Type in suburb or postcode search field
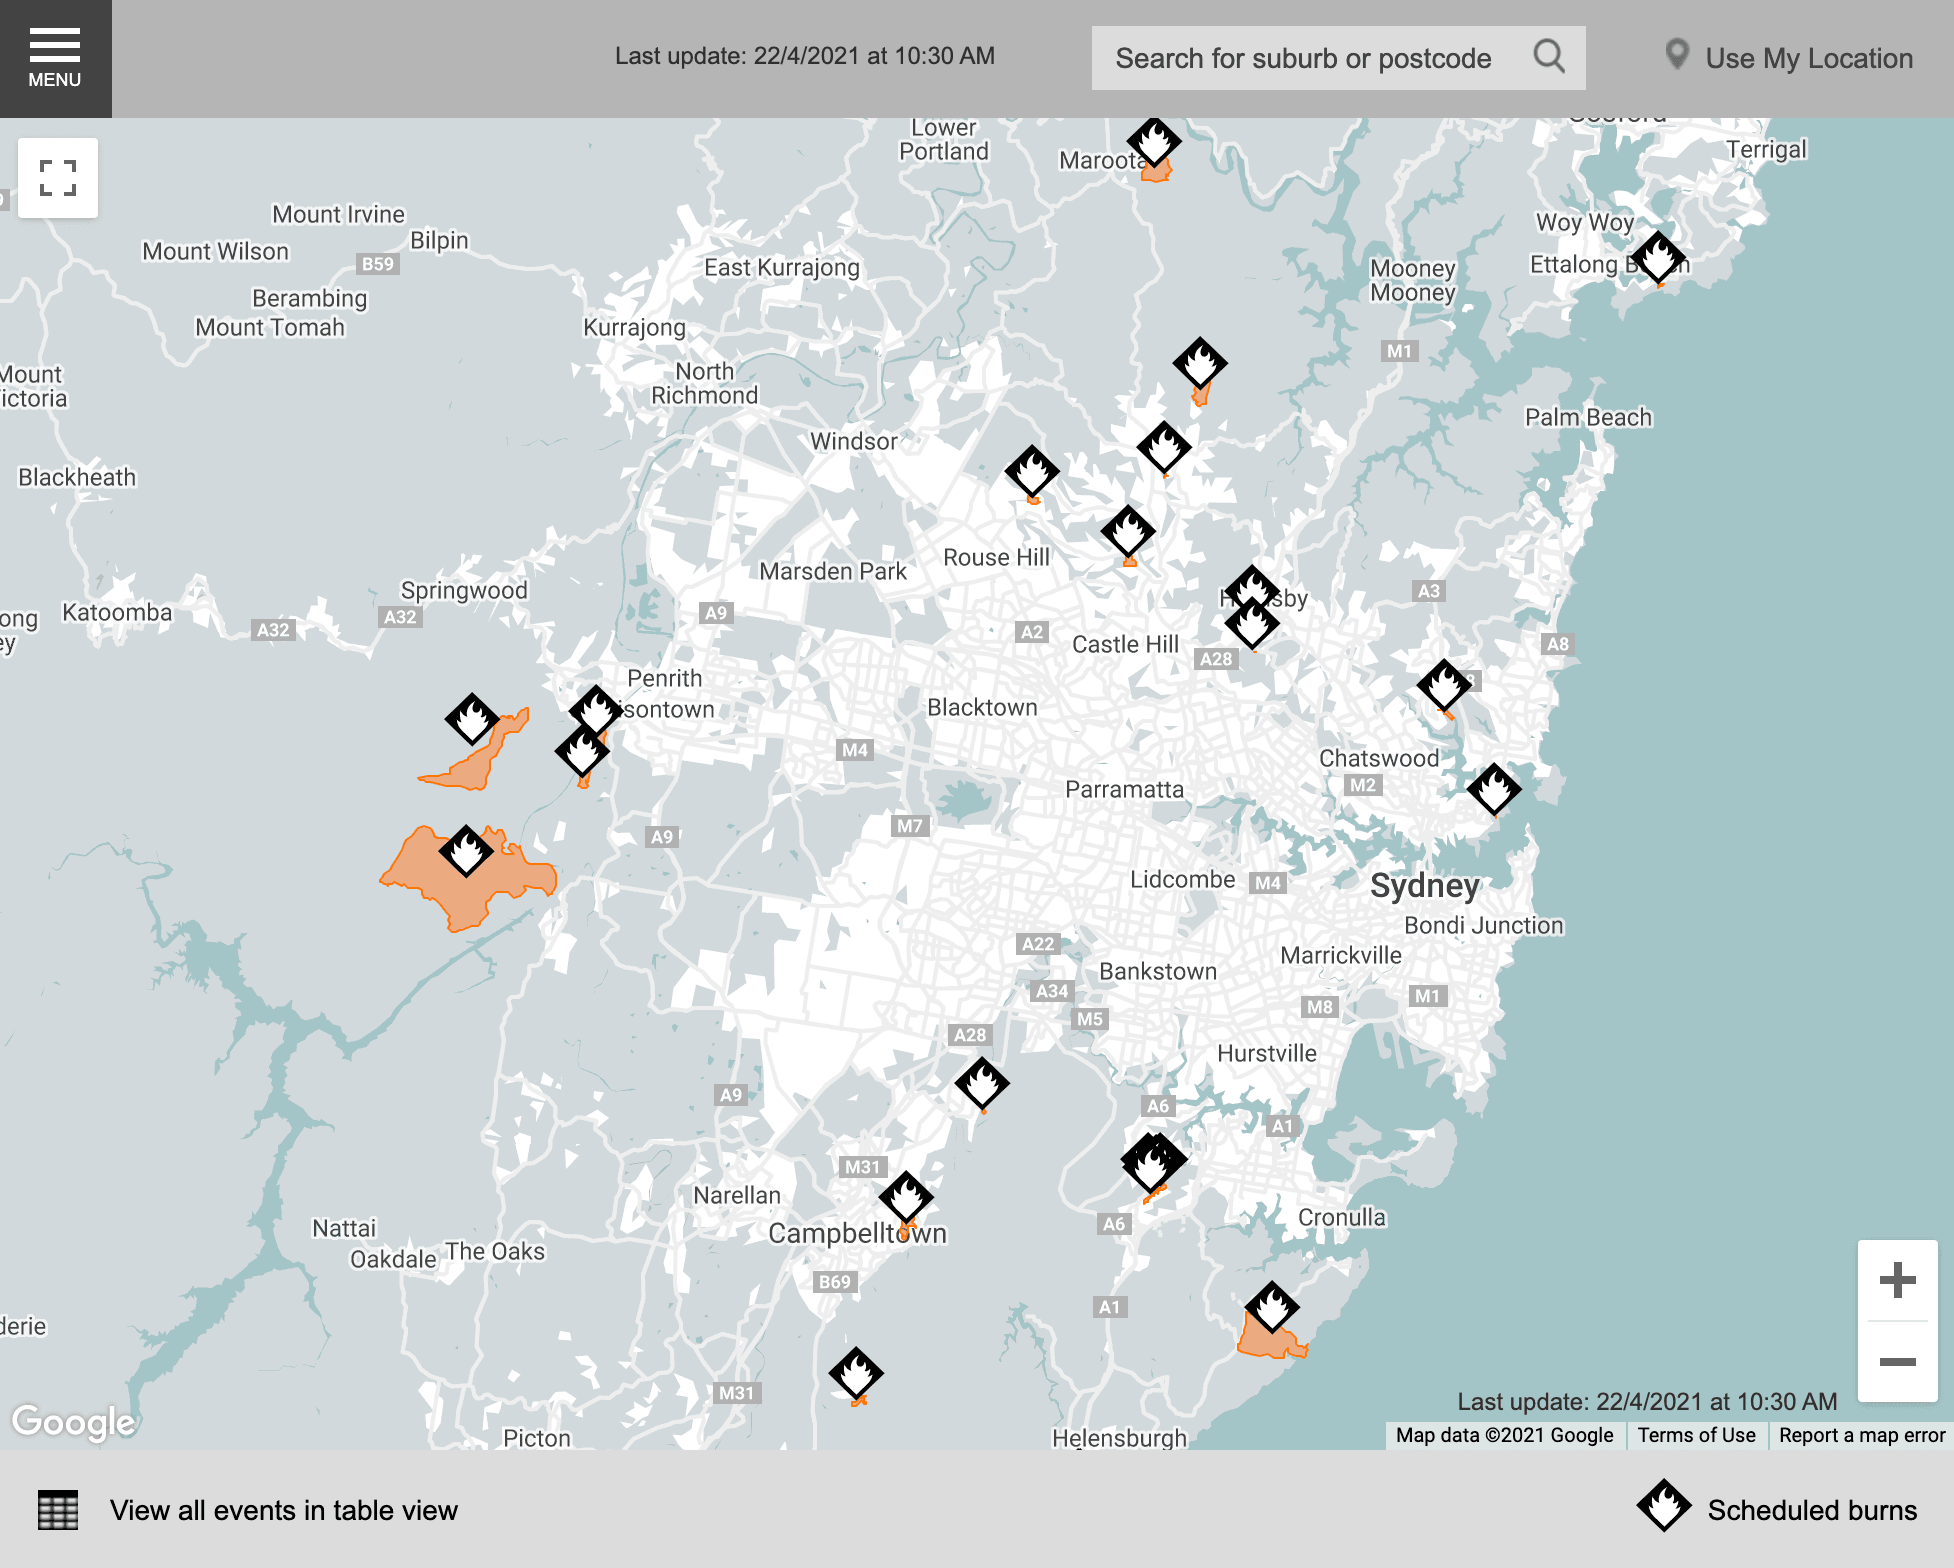The image size is (1954, 1568). (1302, 58)
